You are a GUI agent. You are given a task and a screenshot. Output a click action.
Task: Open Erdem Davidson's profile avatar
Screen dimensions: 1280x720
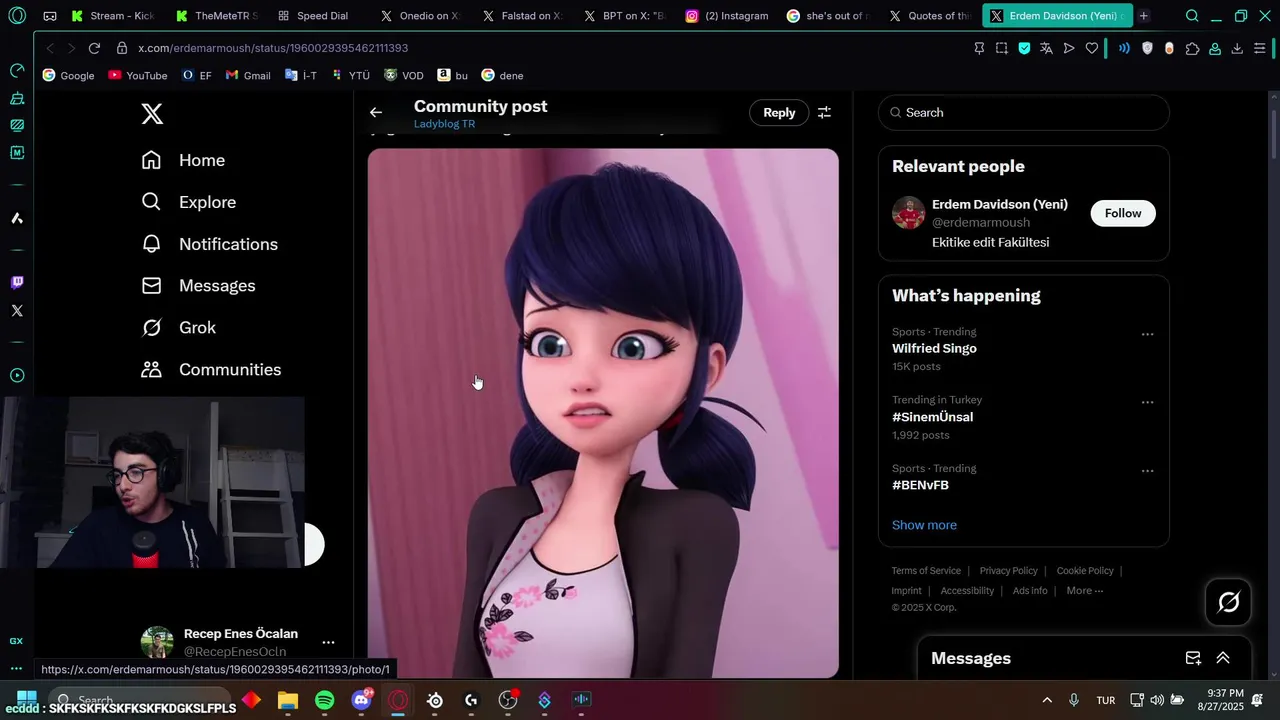coord(908,213)
